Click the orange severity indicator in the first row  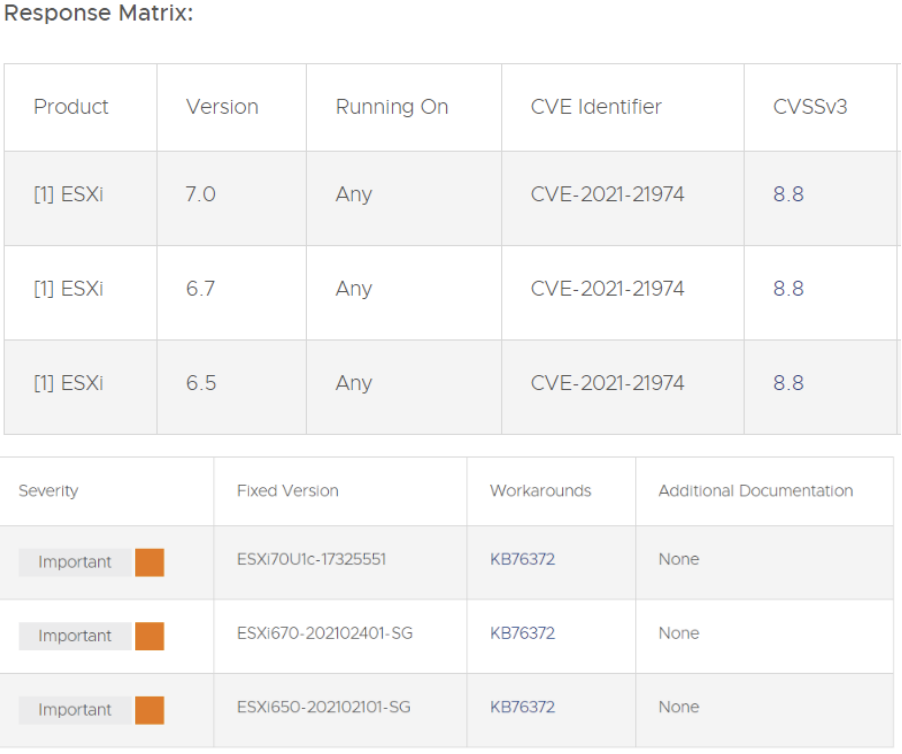(x=148, y=562)
